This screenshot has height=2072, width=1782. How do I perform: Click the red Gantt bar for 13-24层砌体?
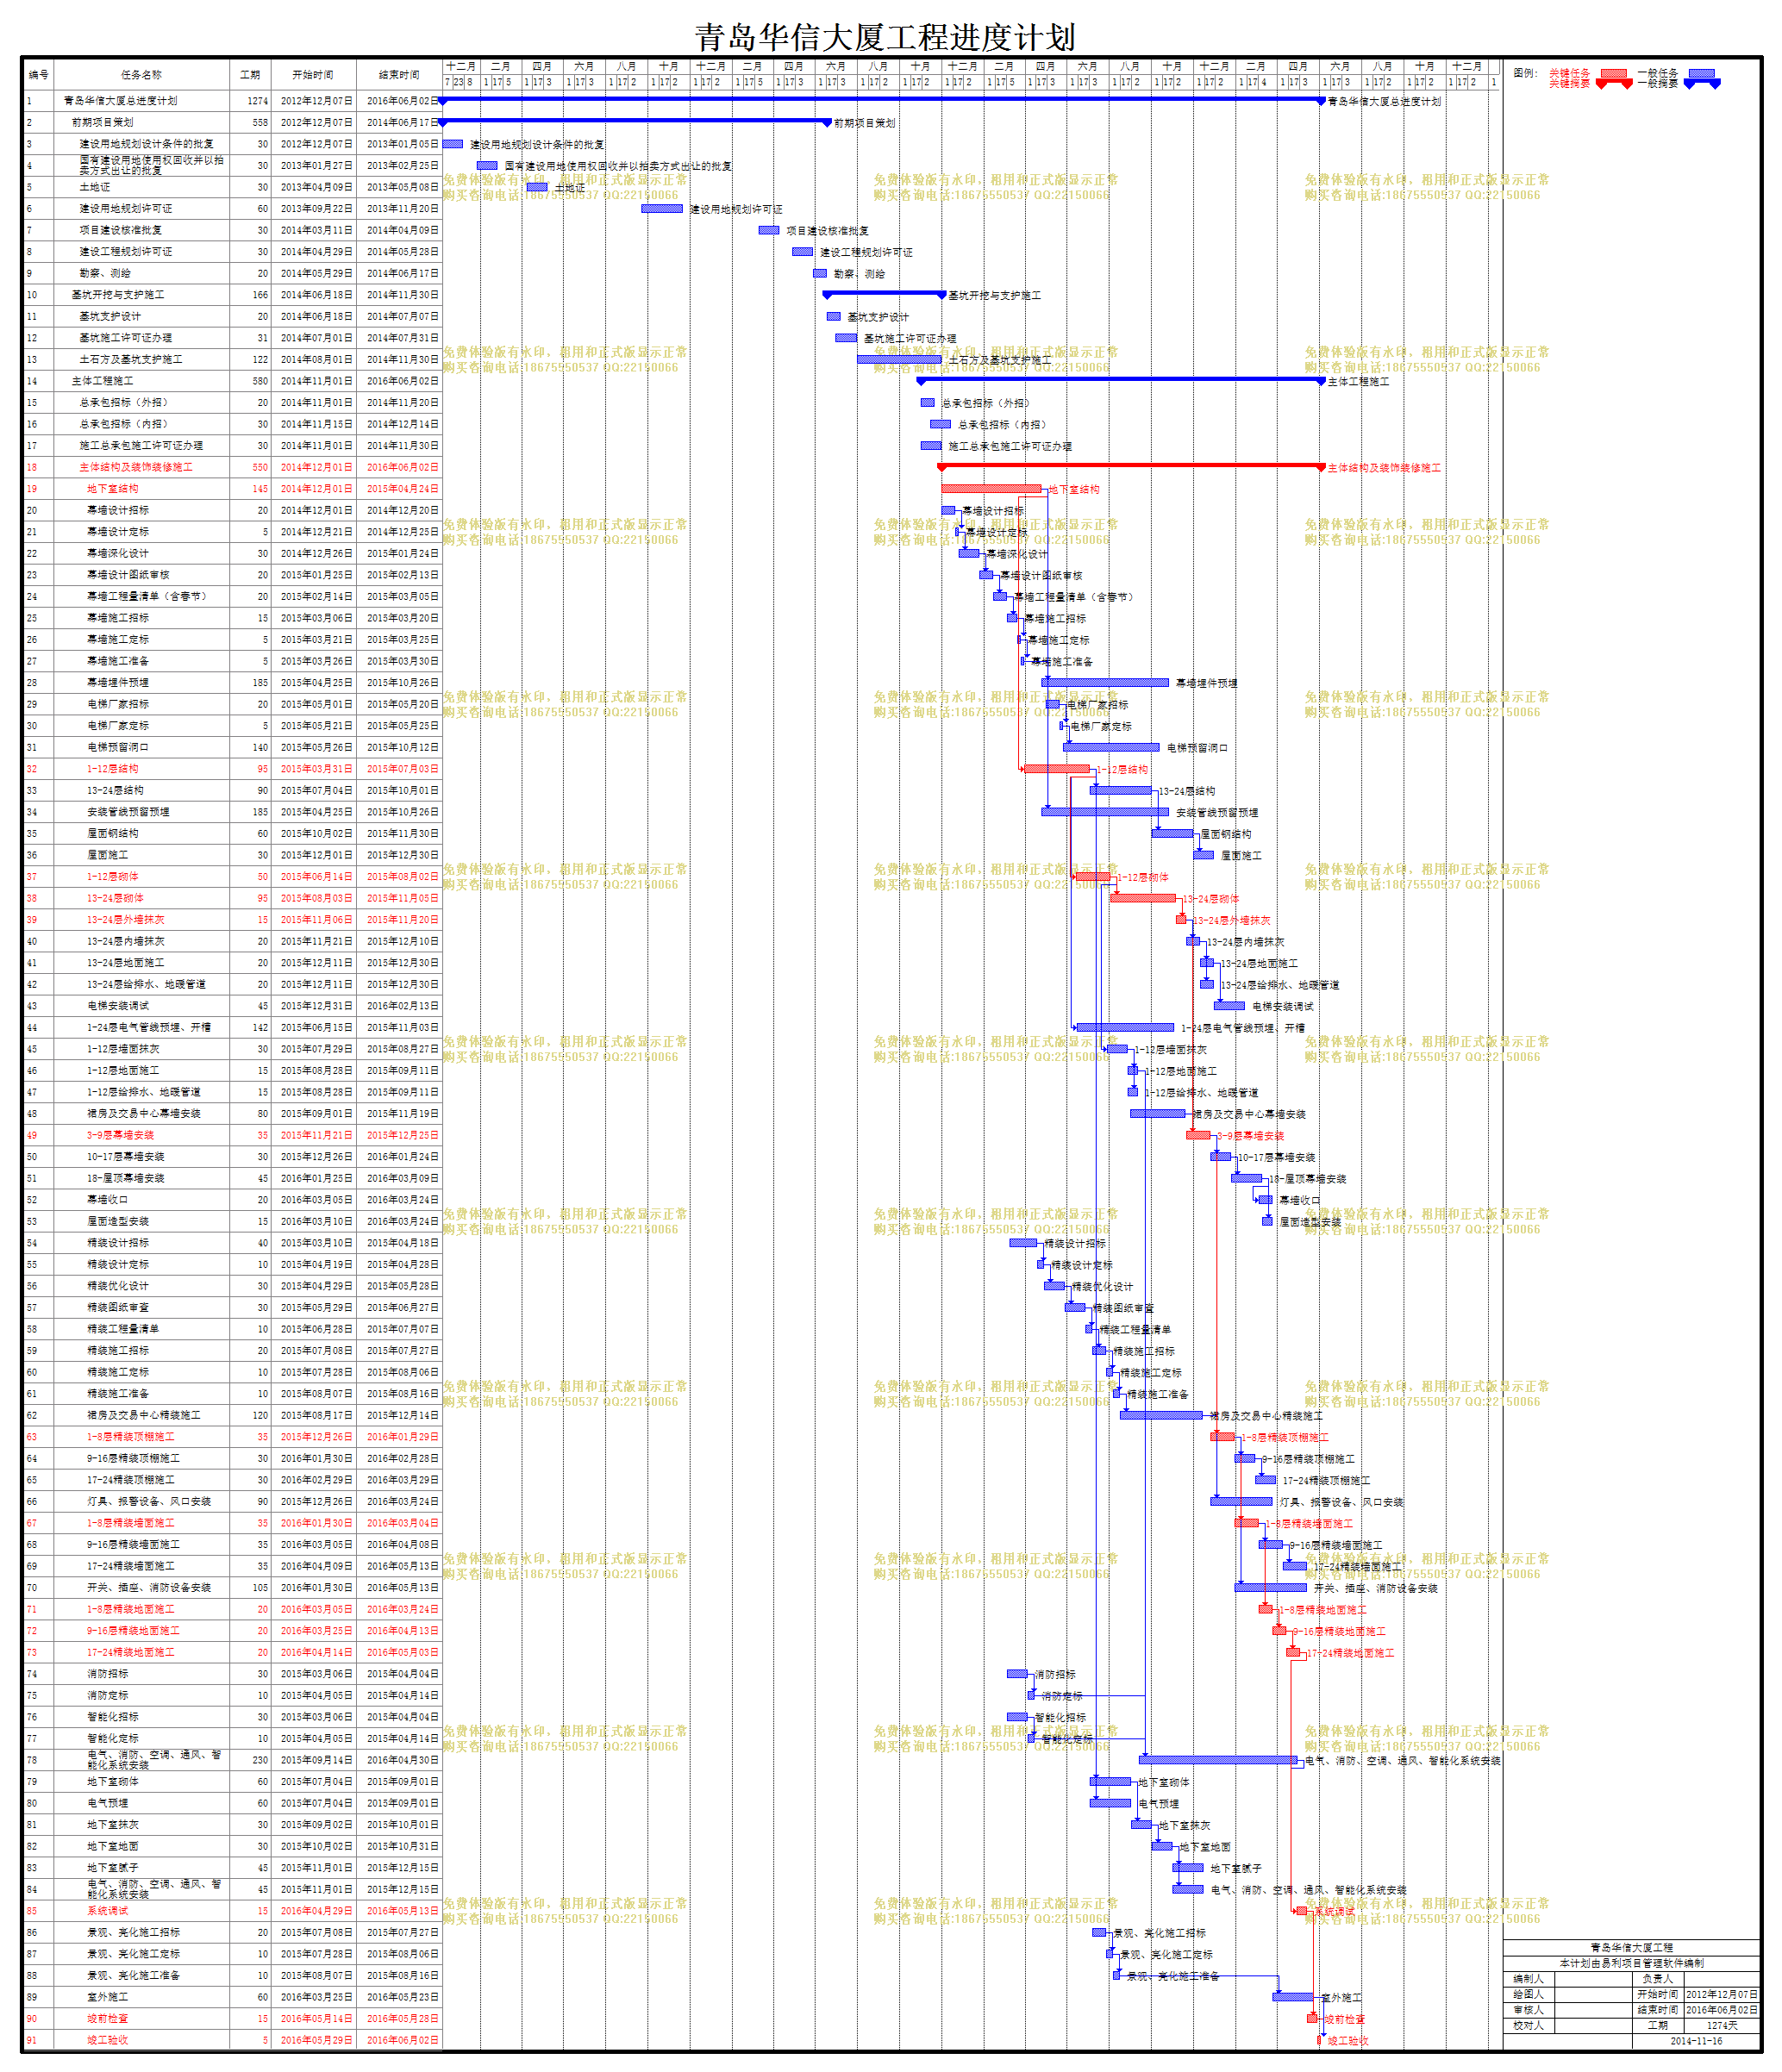pos(1143,898)
